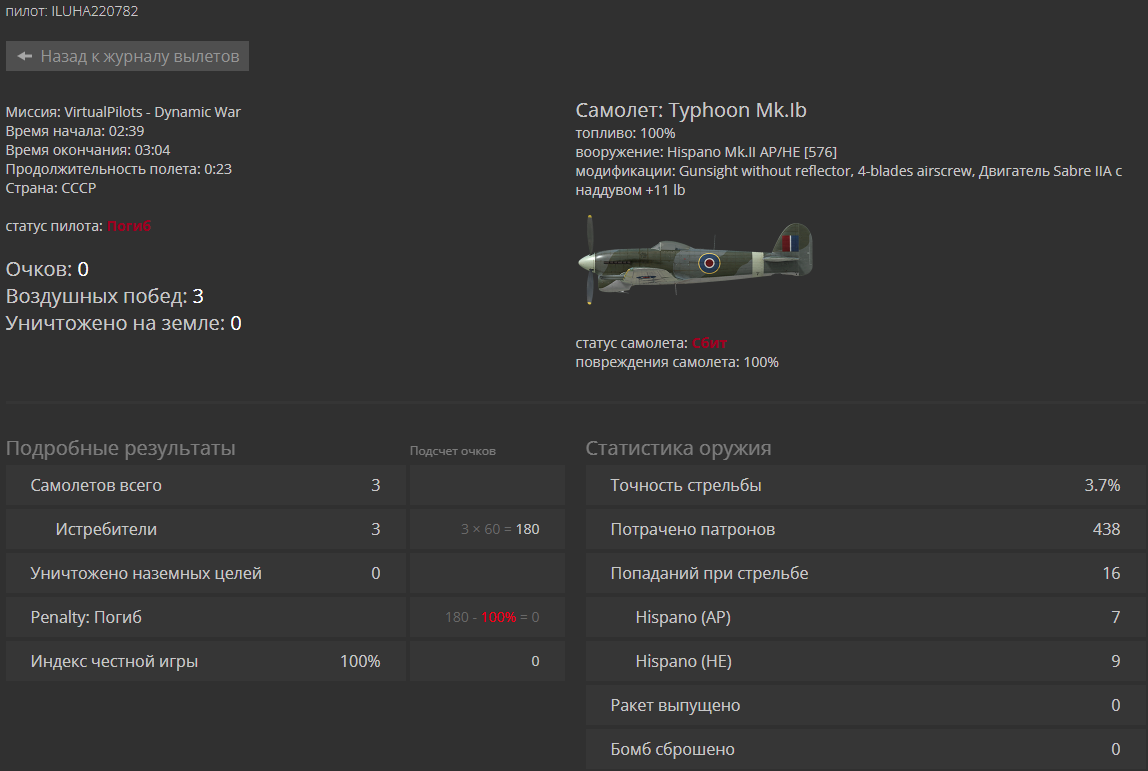The height and width of the screenshot is (771, 1148).
Task: Click score calculation '3 × 60 = 180'
Action: (x=500, y=529)
